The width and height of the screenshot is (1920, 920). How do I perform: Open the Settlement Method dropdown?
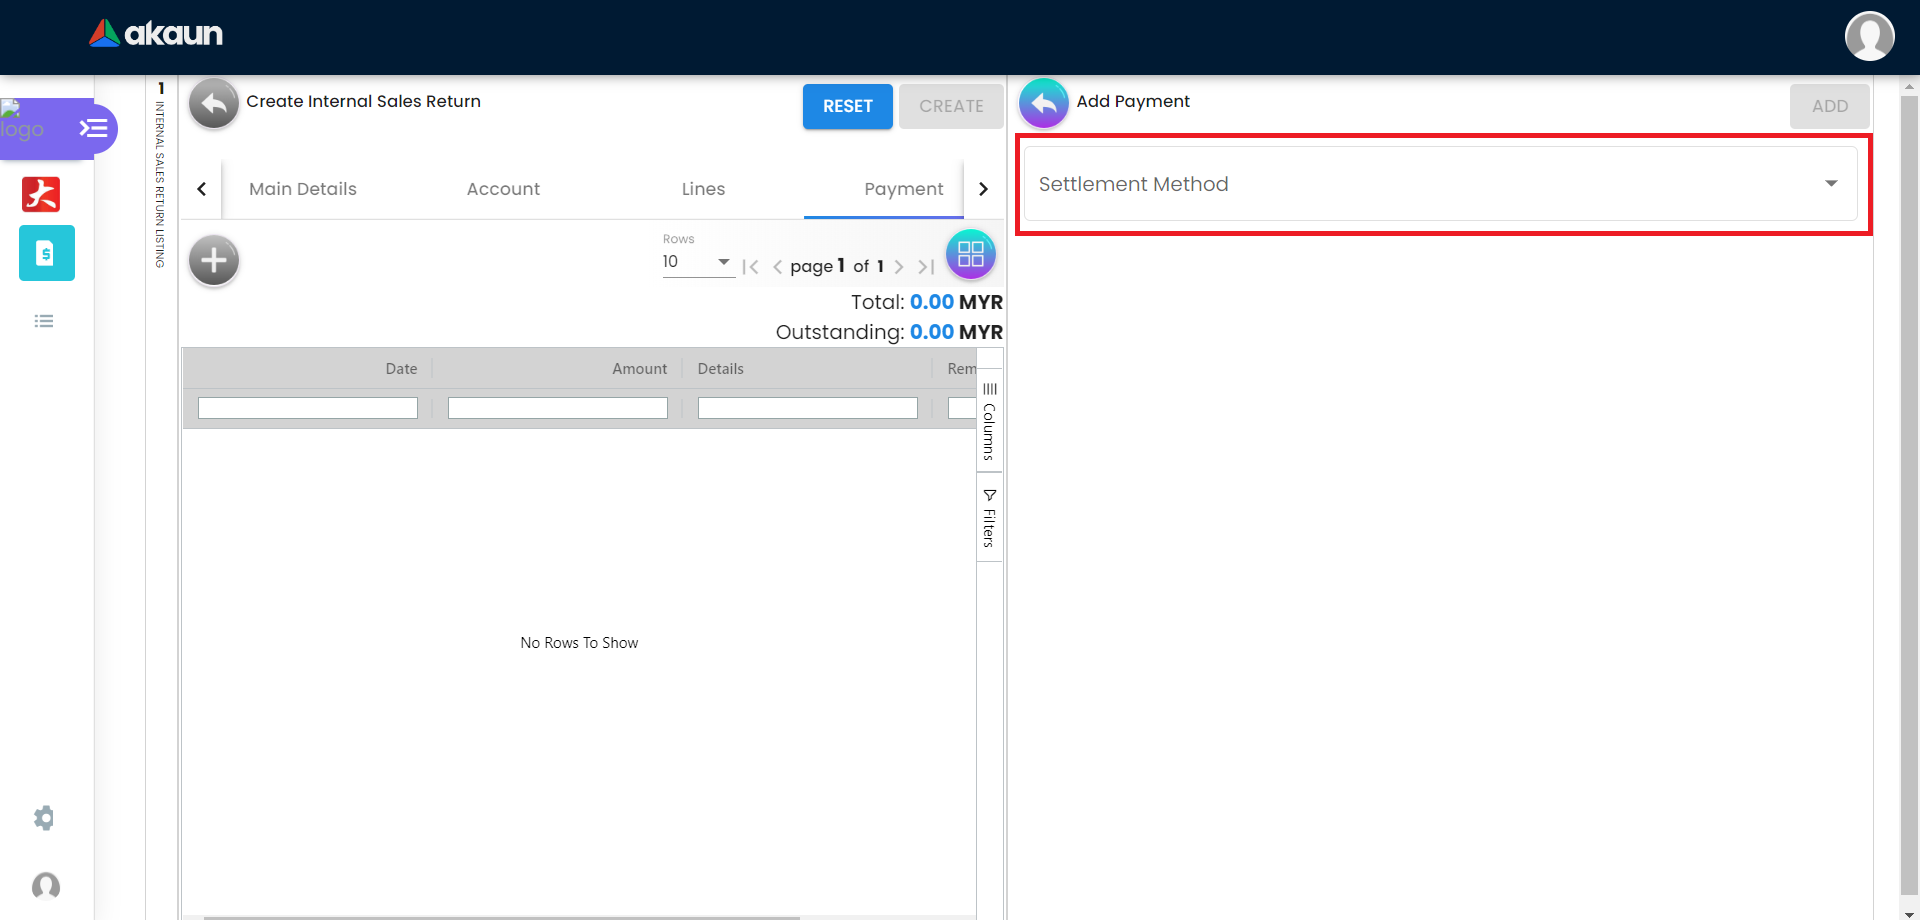[x=1440, y=184]
